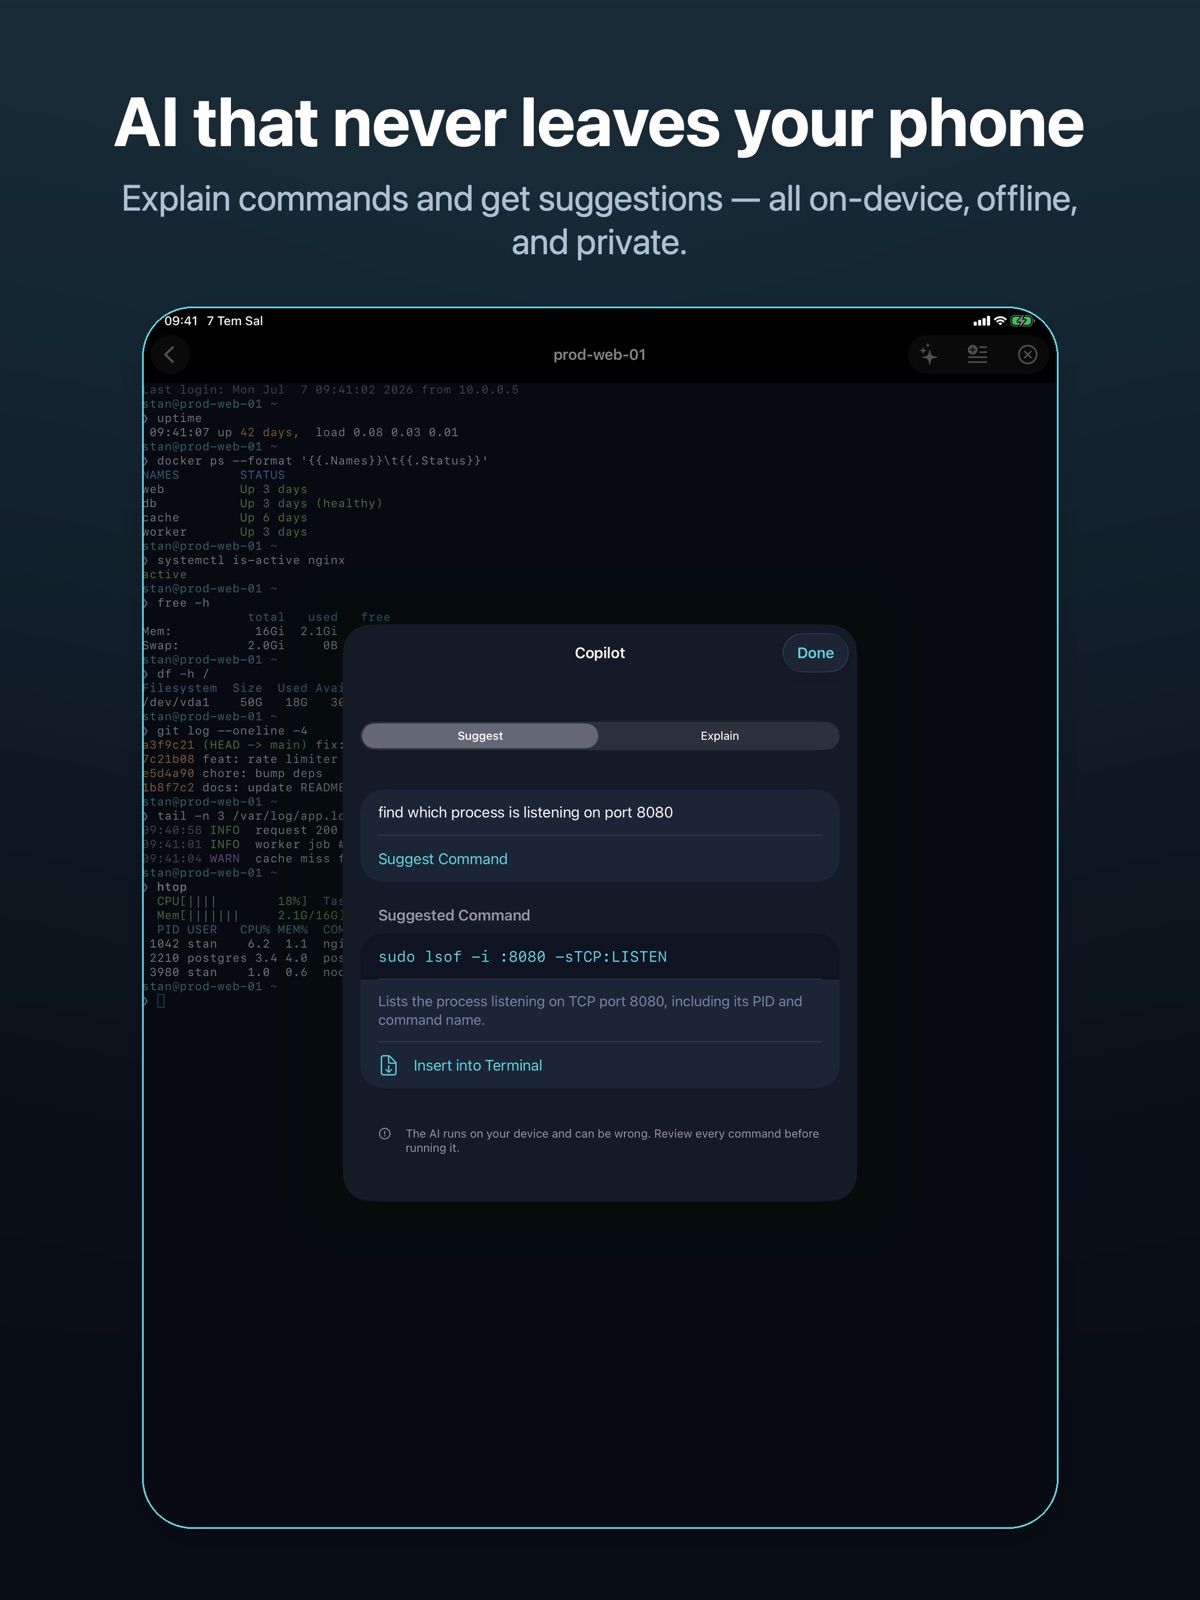Viewport: 1200px width, 1600px height.
Task: Tap the info circle beside the AI disclaimer
Action: click(x=385, y=1134)
